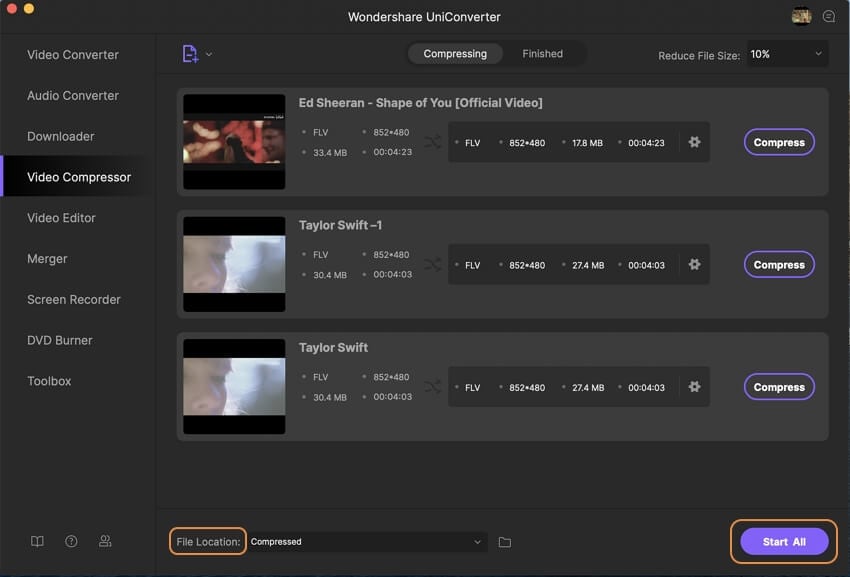Click the 17.8 MB output size value
Image resolution: width=850 pixels, height=577 pixels.
click(x=588, y=143)
